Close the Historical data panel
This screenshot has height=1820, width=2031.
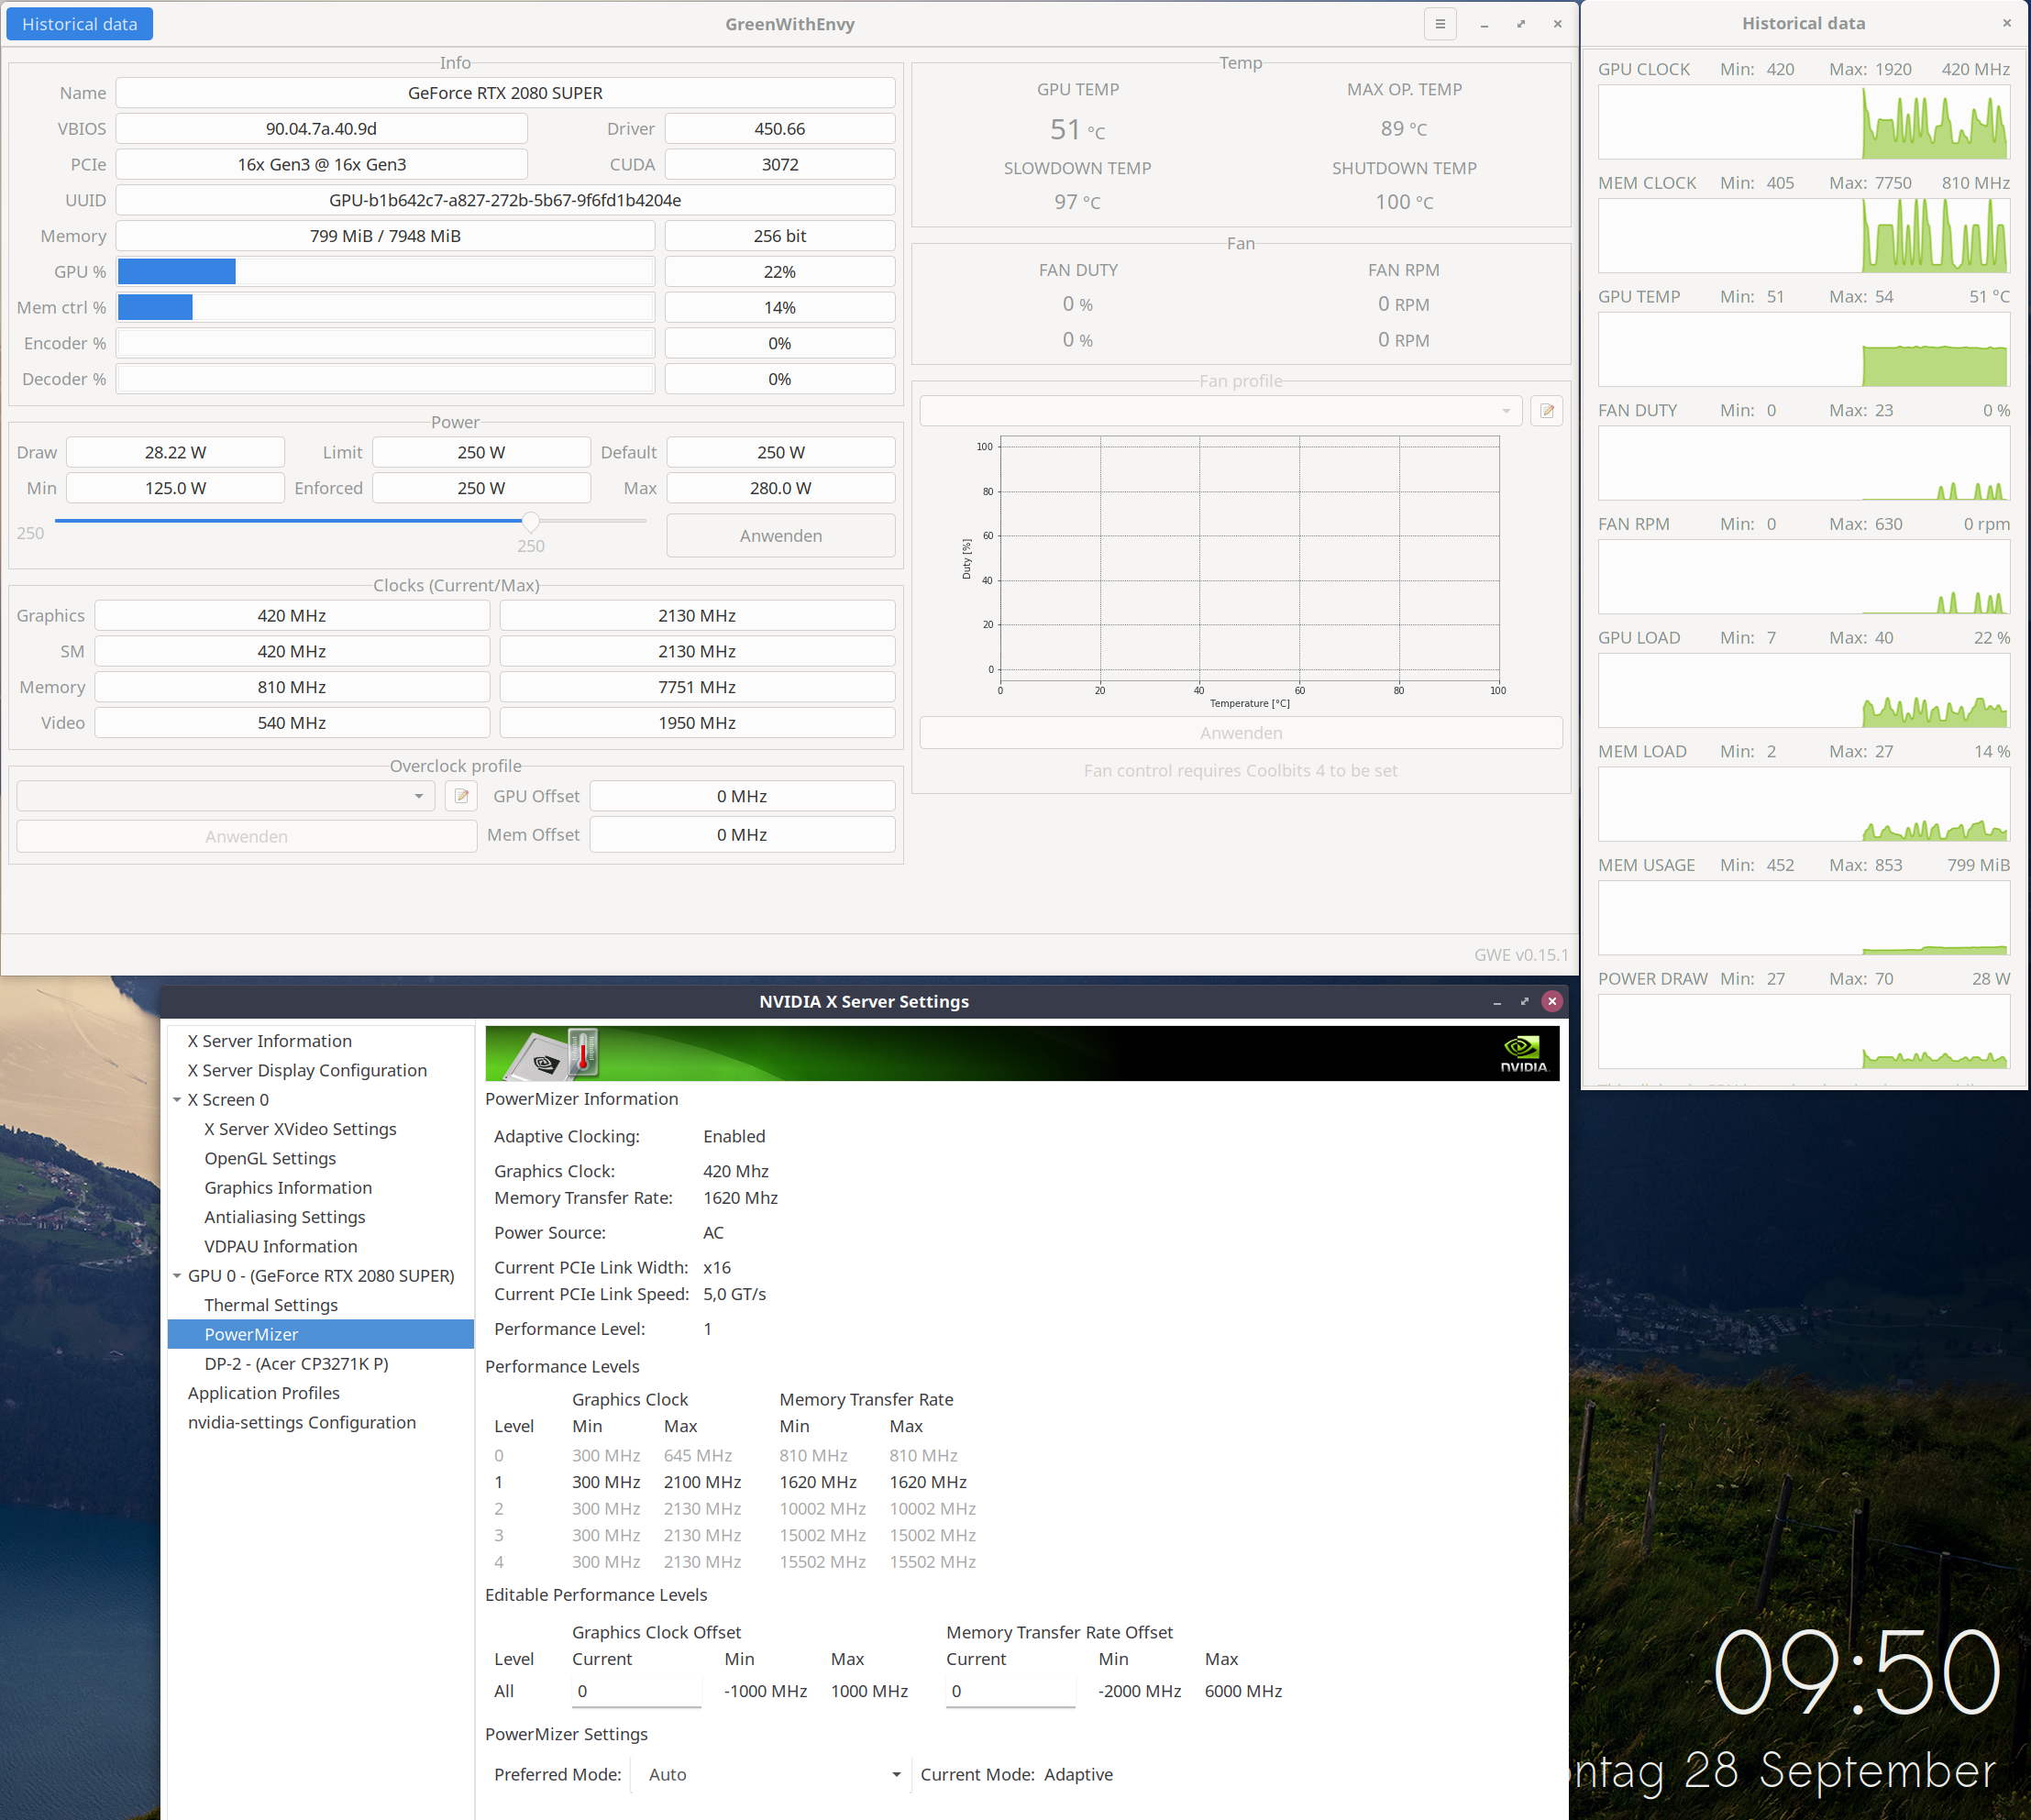2006,23
